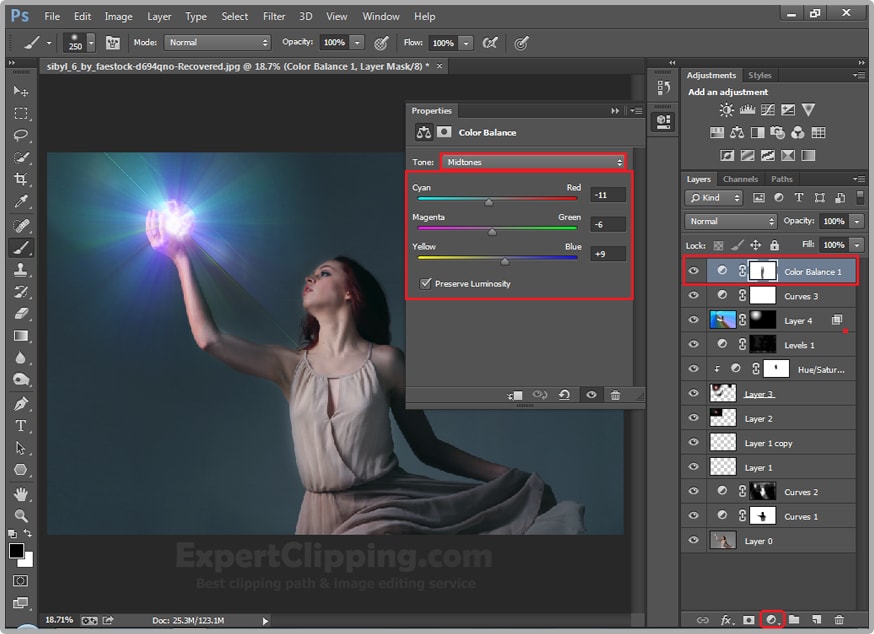Reset adjustment defaults in the Properties panel
The height and width of the screenshot is (634, 874).
coord(564,395)
